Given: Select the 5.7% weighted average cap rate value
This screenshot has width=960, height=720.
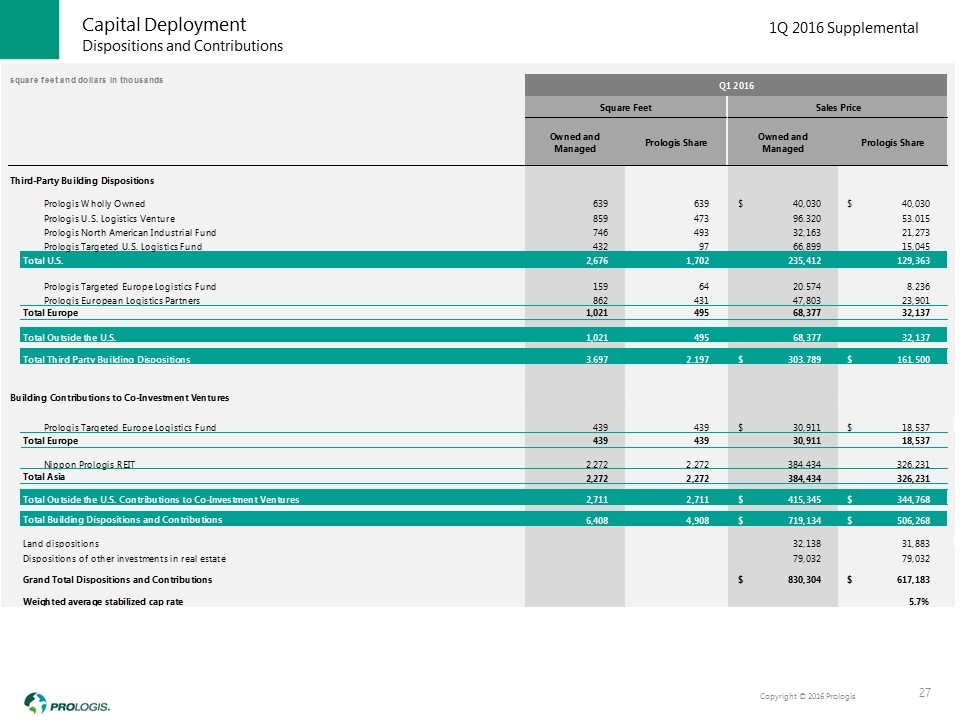Looking at the screenshot, I should pyautogui.click(x=916, y=600).
